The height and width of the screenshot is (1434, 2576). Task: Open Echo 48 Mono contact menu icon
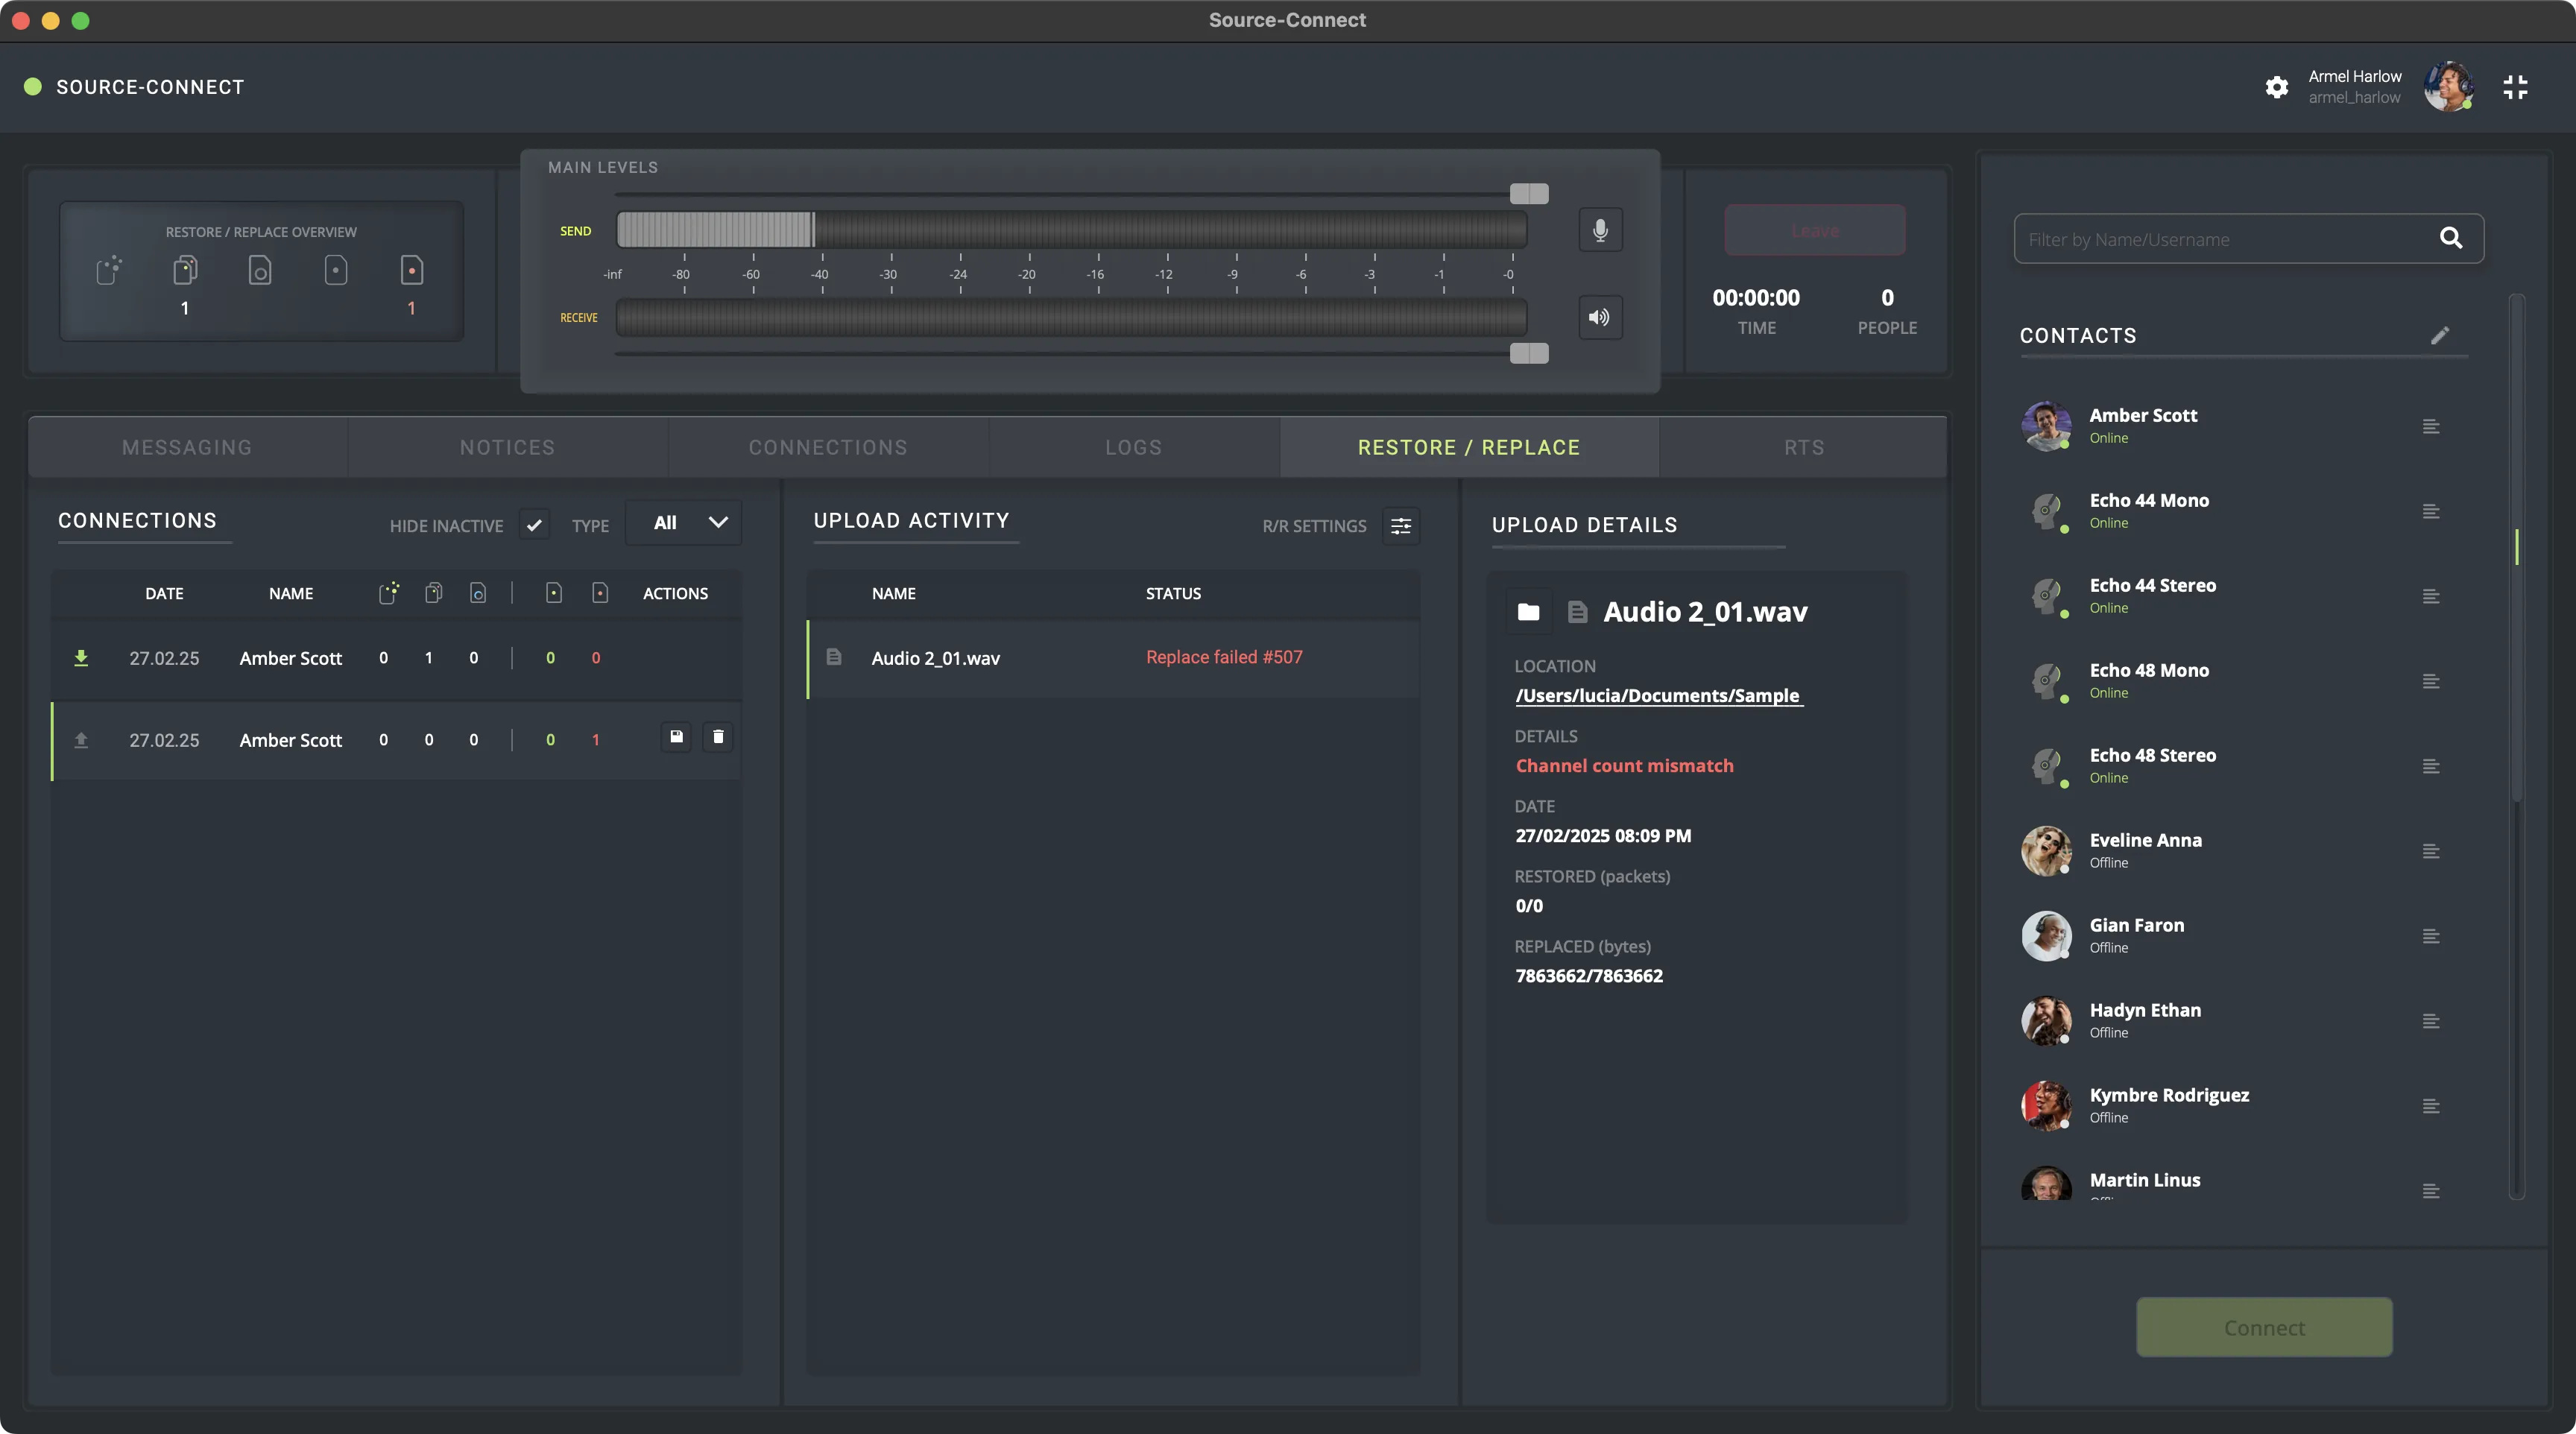coord(2431,682)
